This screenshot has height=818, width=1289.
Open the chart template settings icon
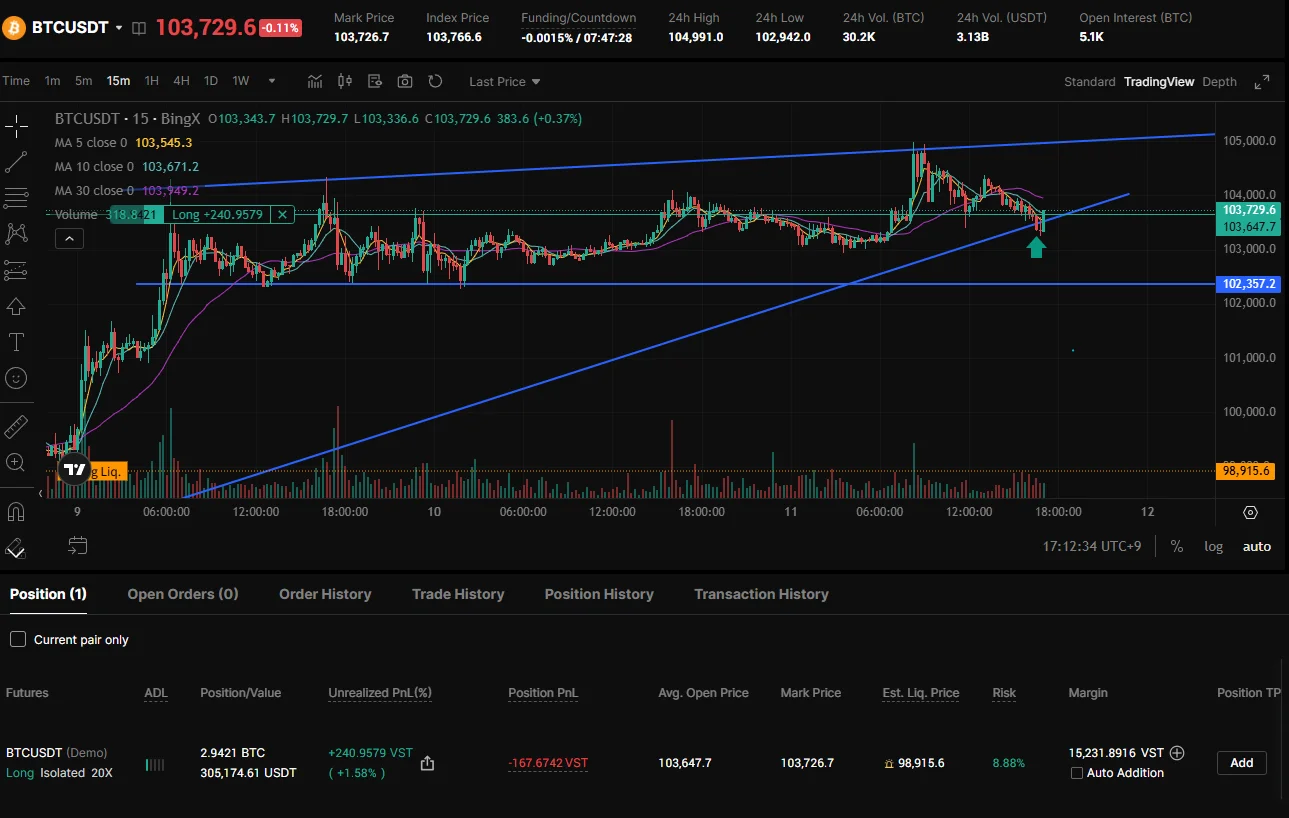pos(376,81)
